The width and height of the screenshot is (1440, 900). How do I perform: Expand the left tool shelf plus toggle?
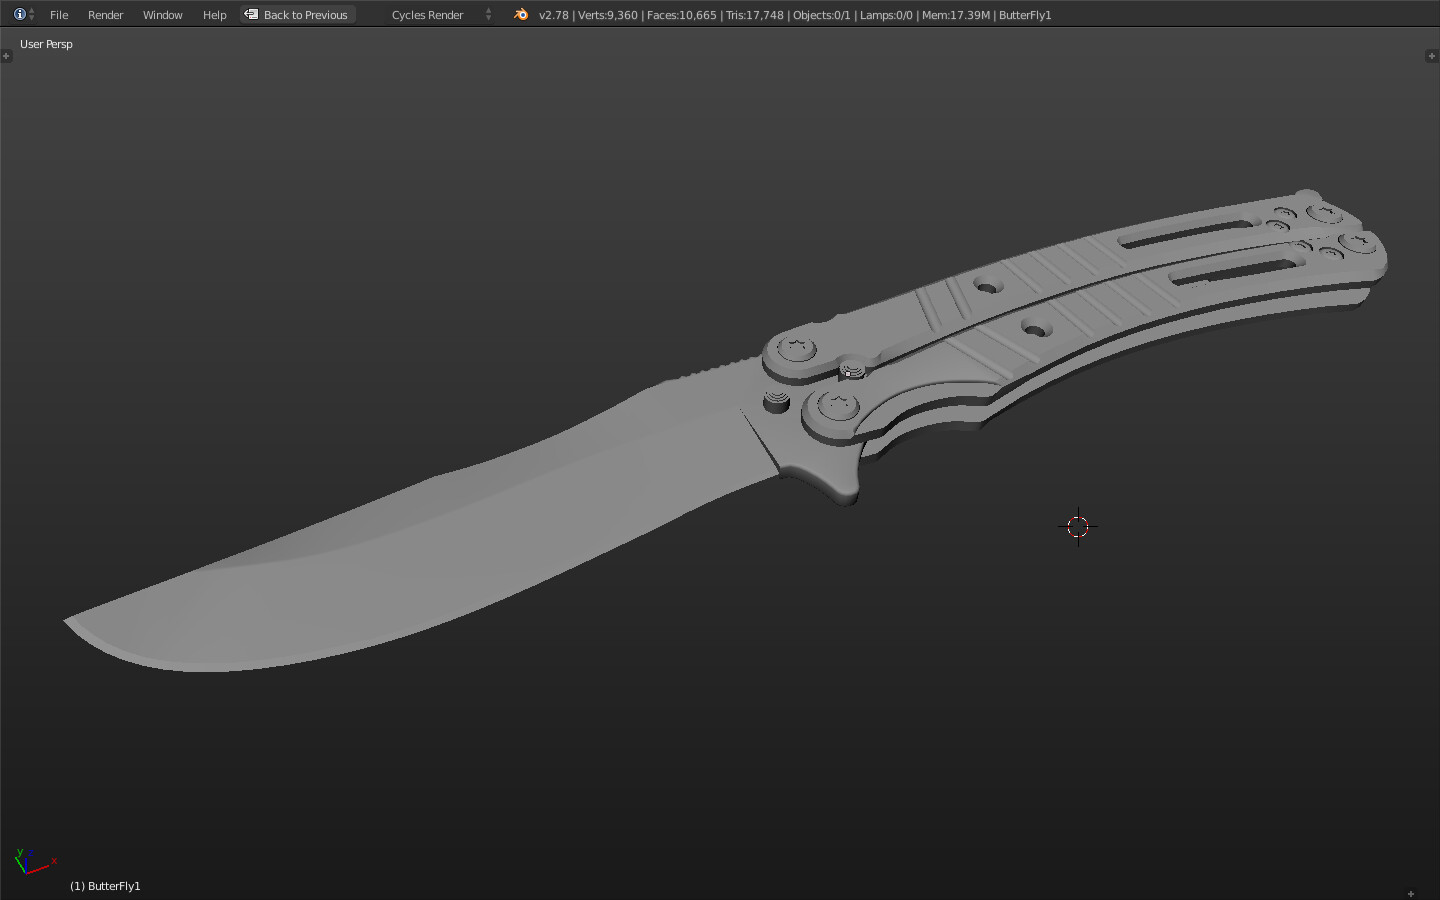point(6,56)
